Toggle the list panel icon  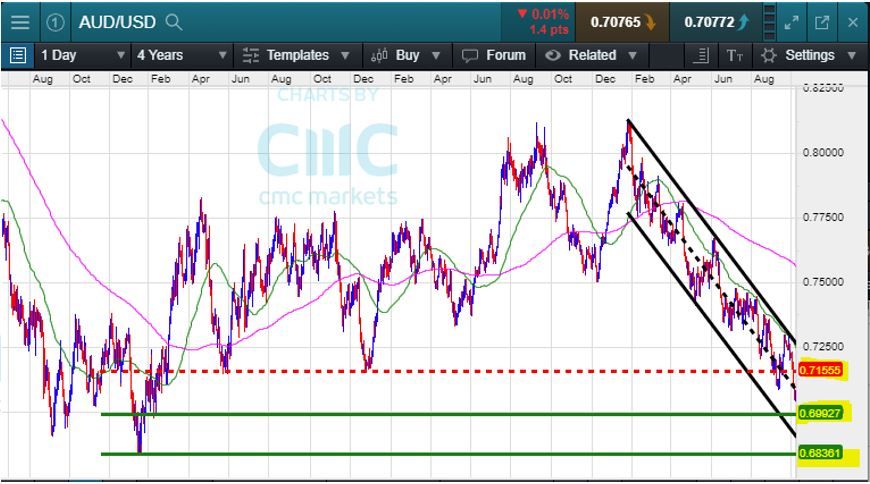point(18,56)
